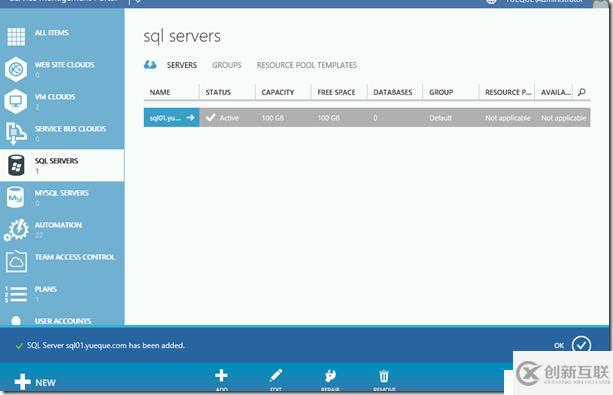This screenshot has height=395, width=613.
Task: Sort by Resource P... column header
Action: pos(508,92)
